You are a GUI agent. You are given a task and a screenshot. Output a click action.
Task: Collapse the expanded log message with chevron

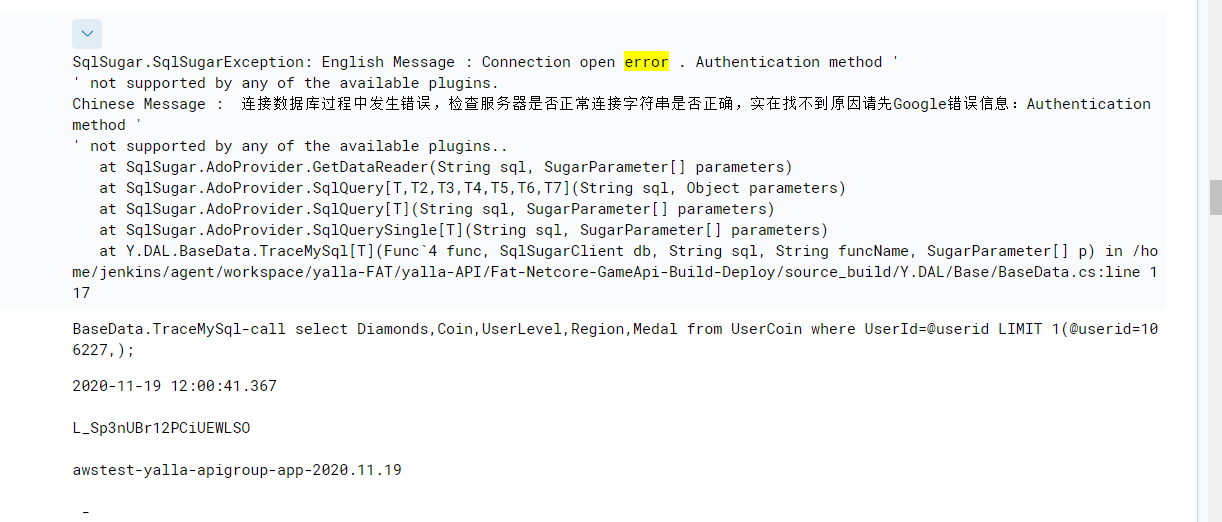pyautogui.click(x=87, y=34)
